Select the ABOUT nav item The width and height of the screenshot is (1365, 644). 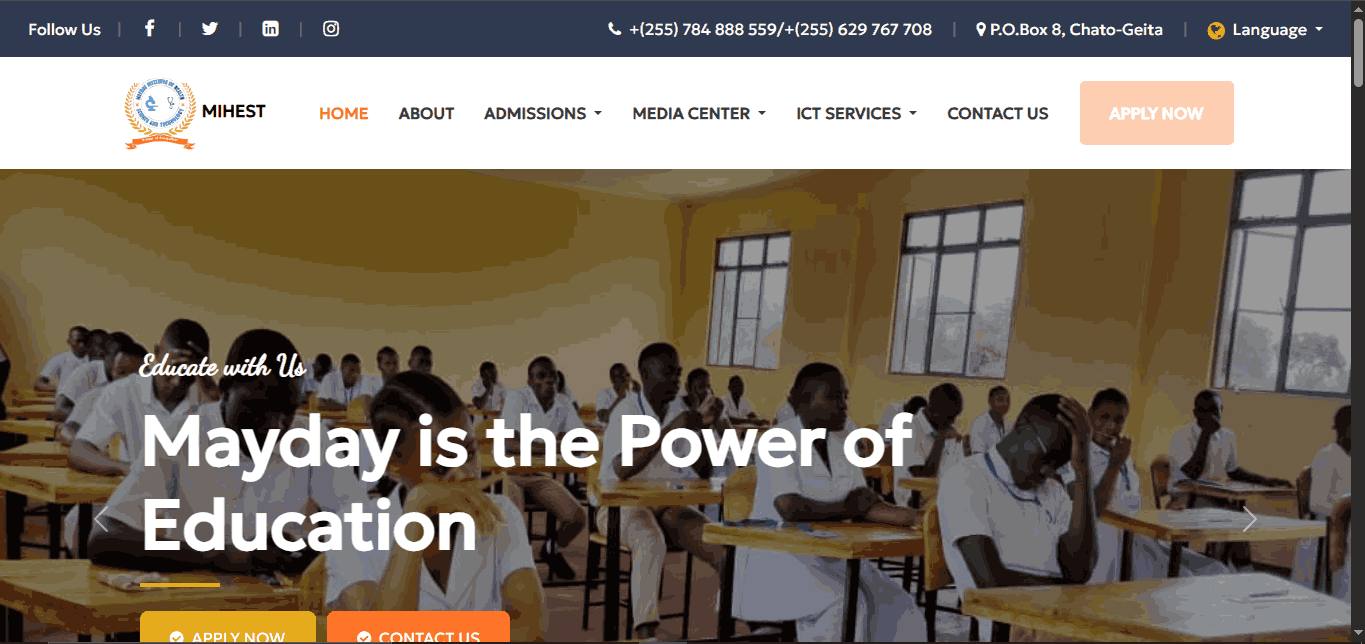click(x=426, y=113)
